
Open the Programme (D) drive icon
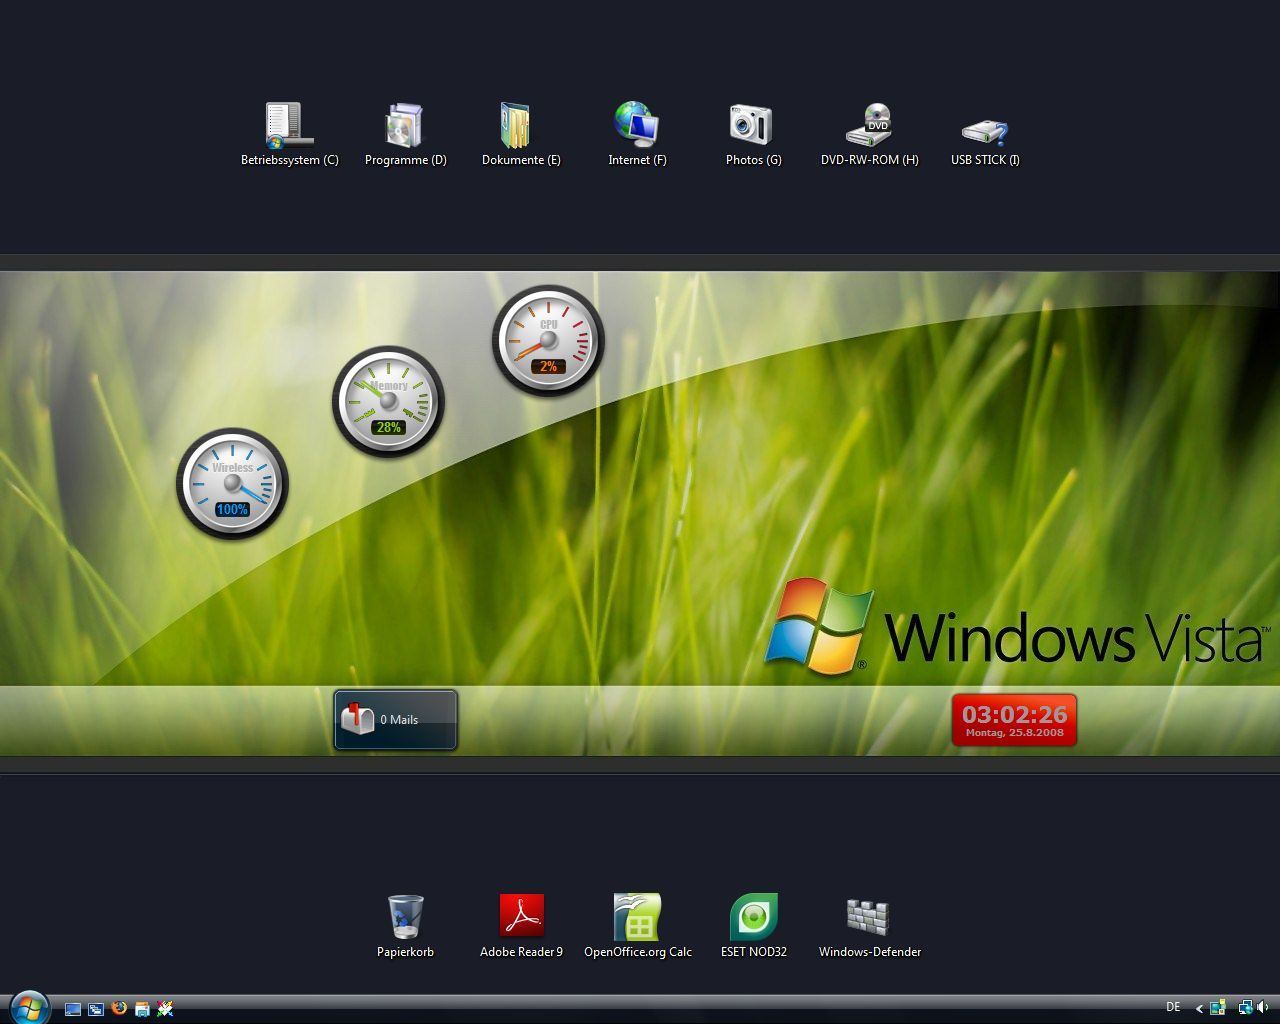(405, 134)
